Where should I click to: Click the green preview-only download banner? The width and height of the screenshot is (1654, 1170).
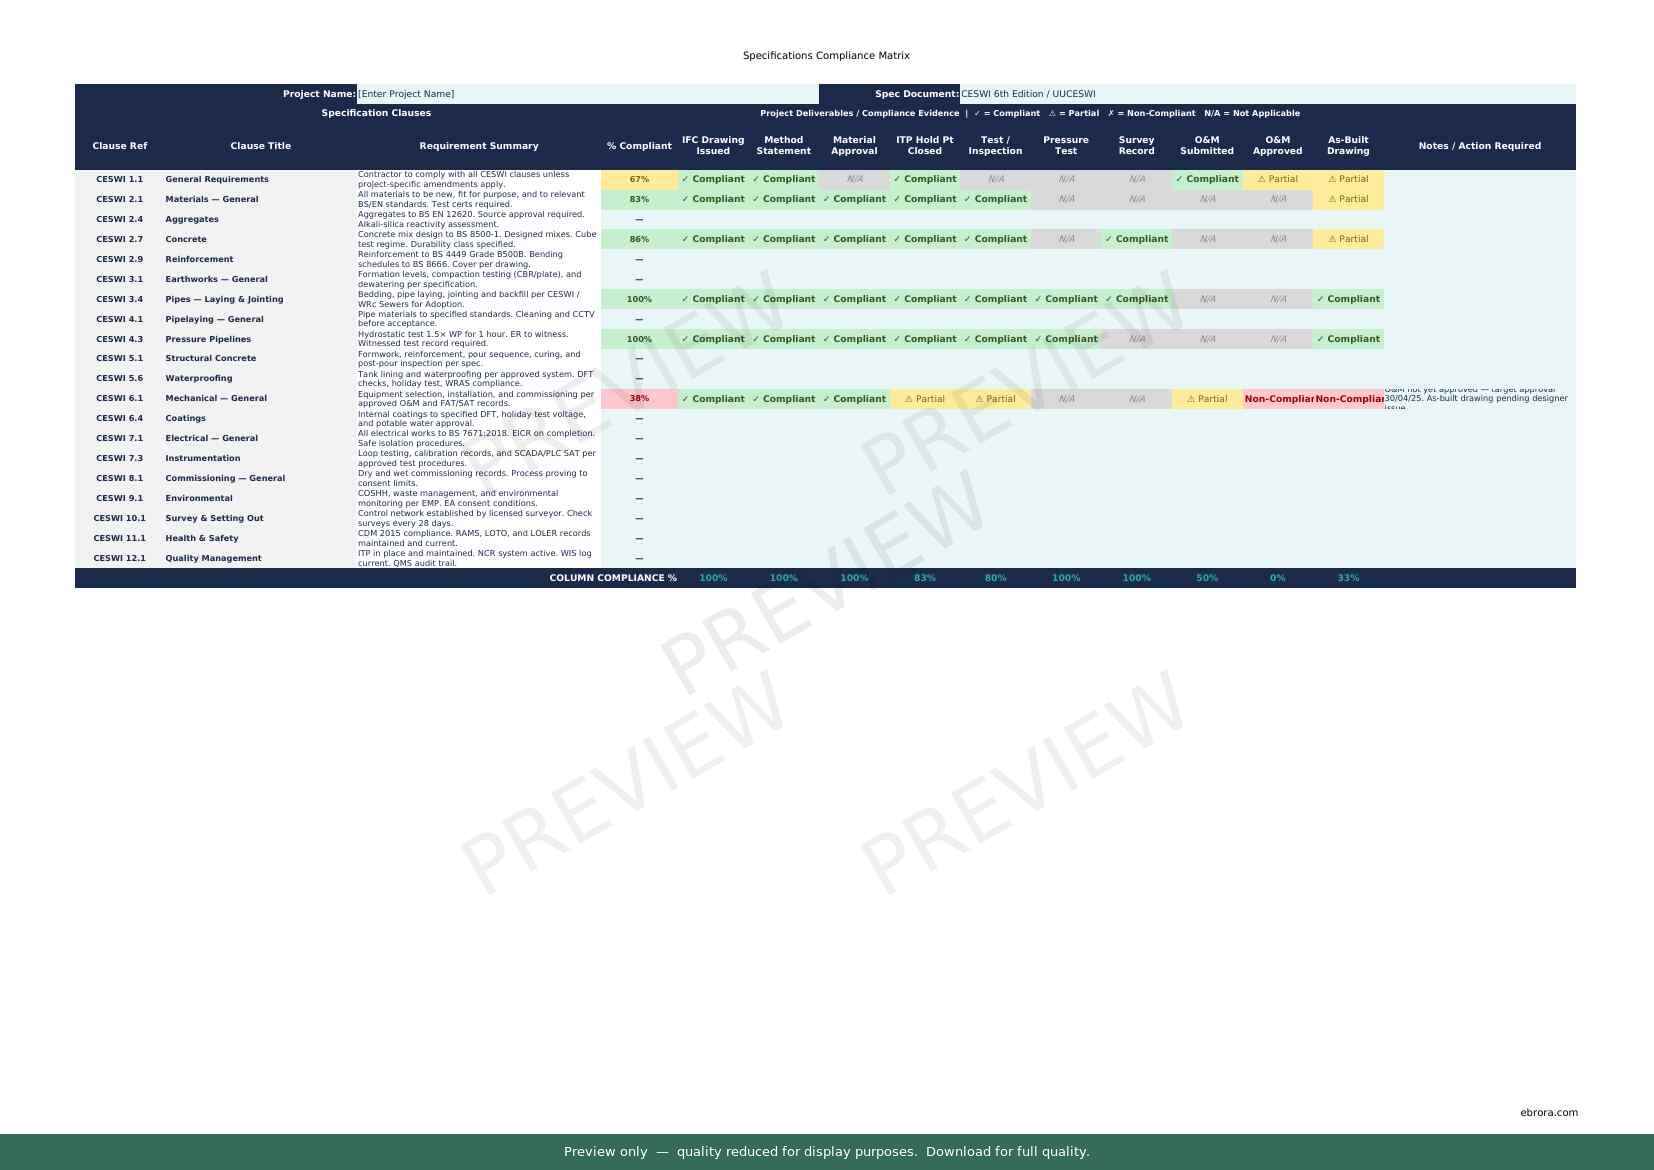pyautogui.click(x=826, y=1151)
